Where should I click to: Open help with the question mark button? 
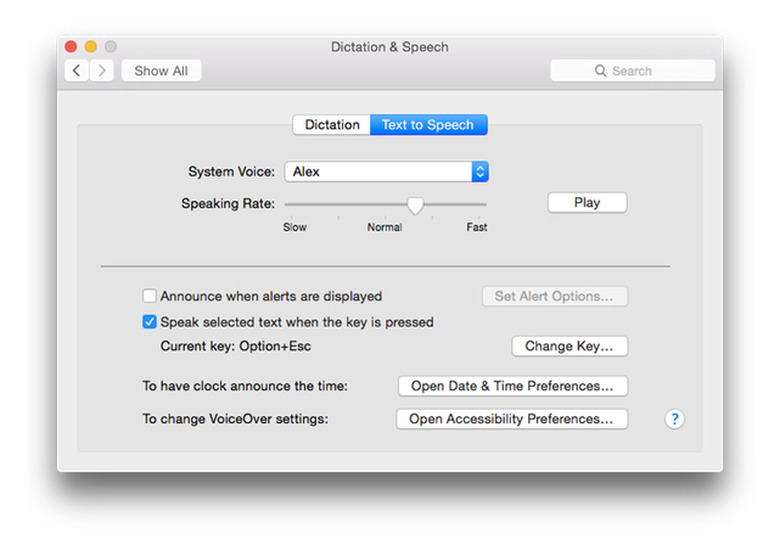[x=675, y=419]
